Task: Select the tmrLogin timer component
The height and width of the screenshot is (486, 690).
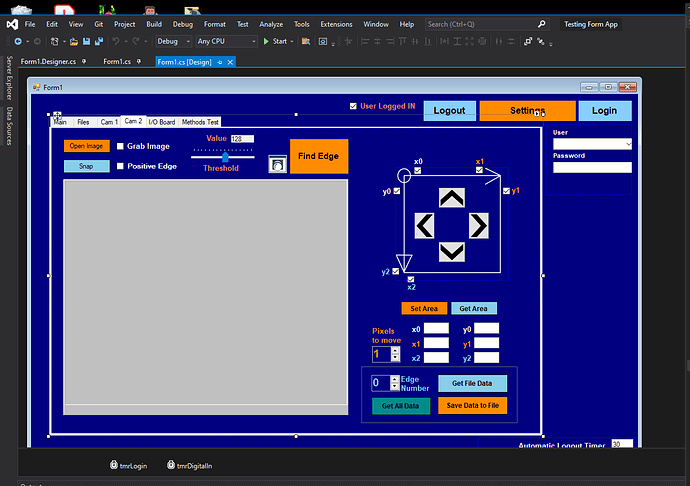Action: click(x=128, y=465)
